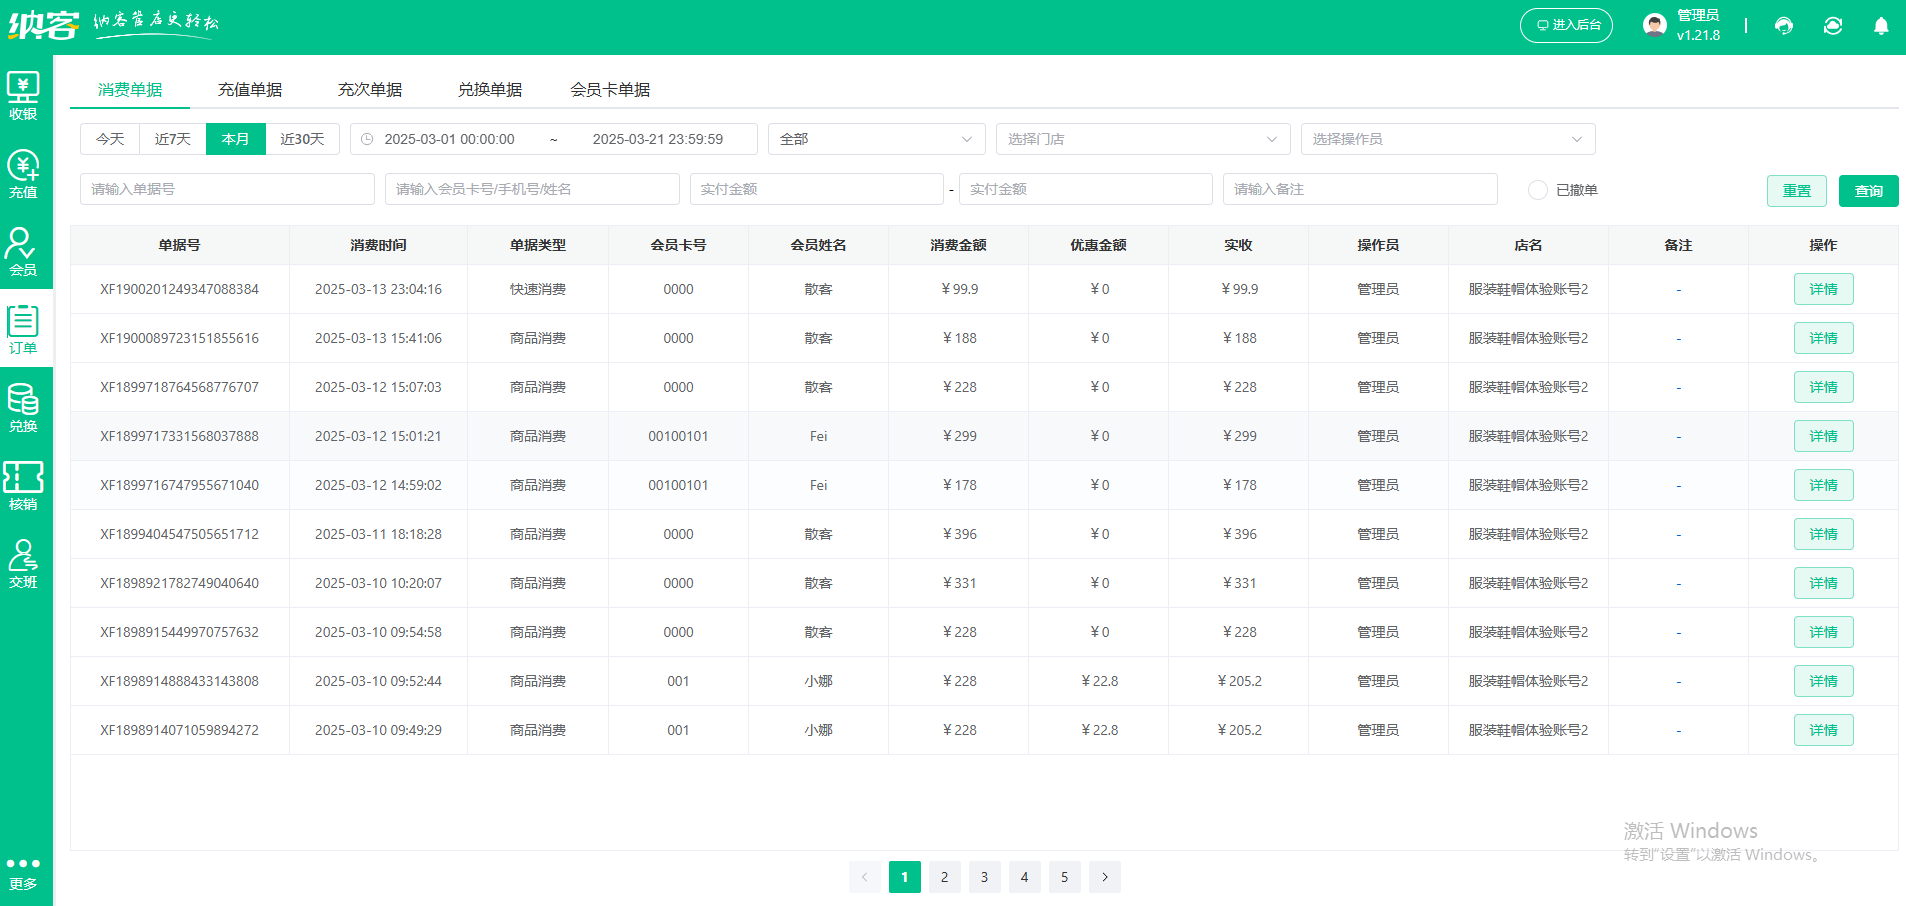Screen dimensions: 1906x906
Task: Click the customer service headset icon
Action: coord(1784,26)
